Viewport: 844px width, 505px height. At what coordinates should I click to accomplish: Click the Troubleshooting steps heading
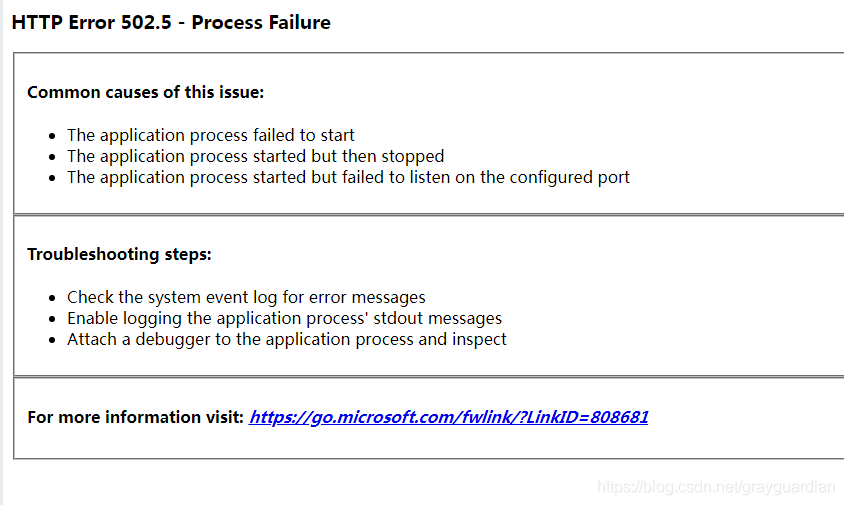coord(119,254)
